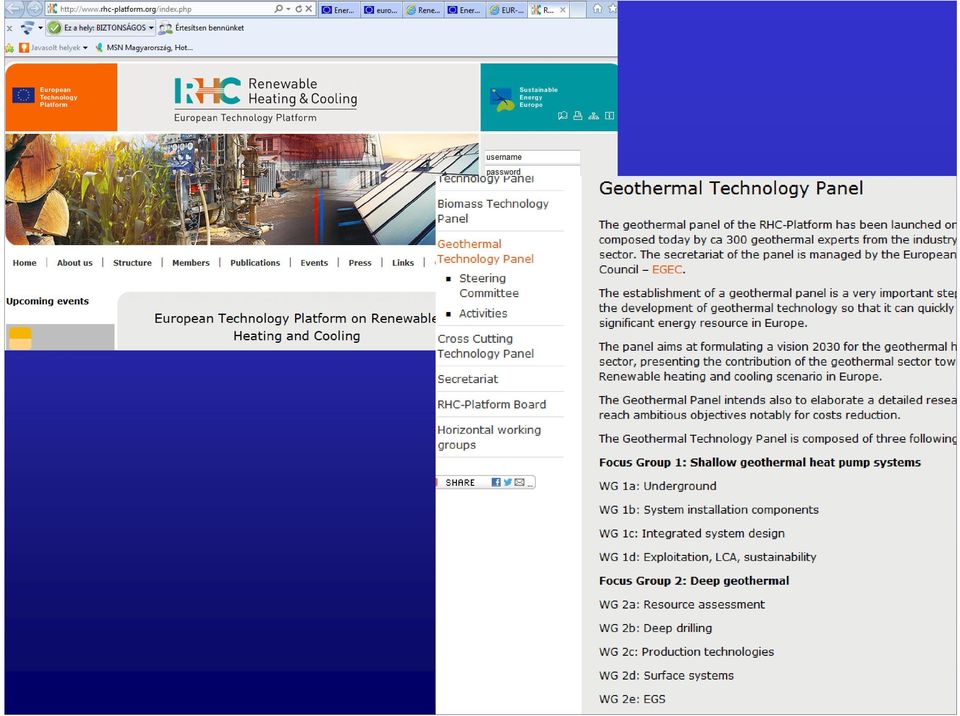Image resolution: width=960 pixels, height=716 pixels.
Task: Open the RHC-Platform Board link
Action: [x=492, y=405]
